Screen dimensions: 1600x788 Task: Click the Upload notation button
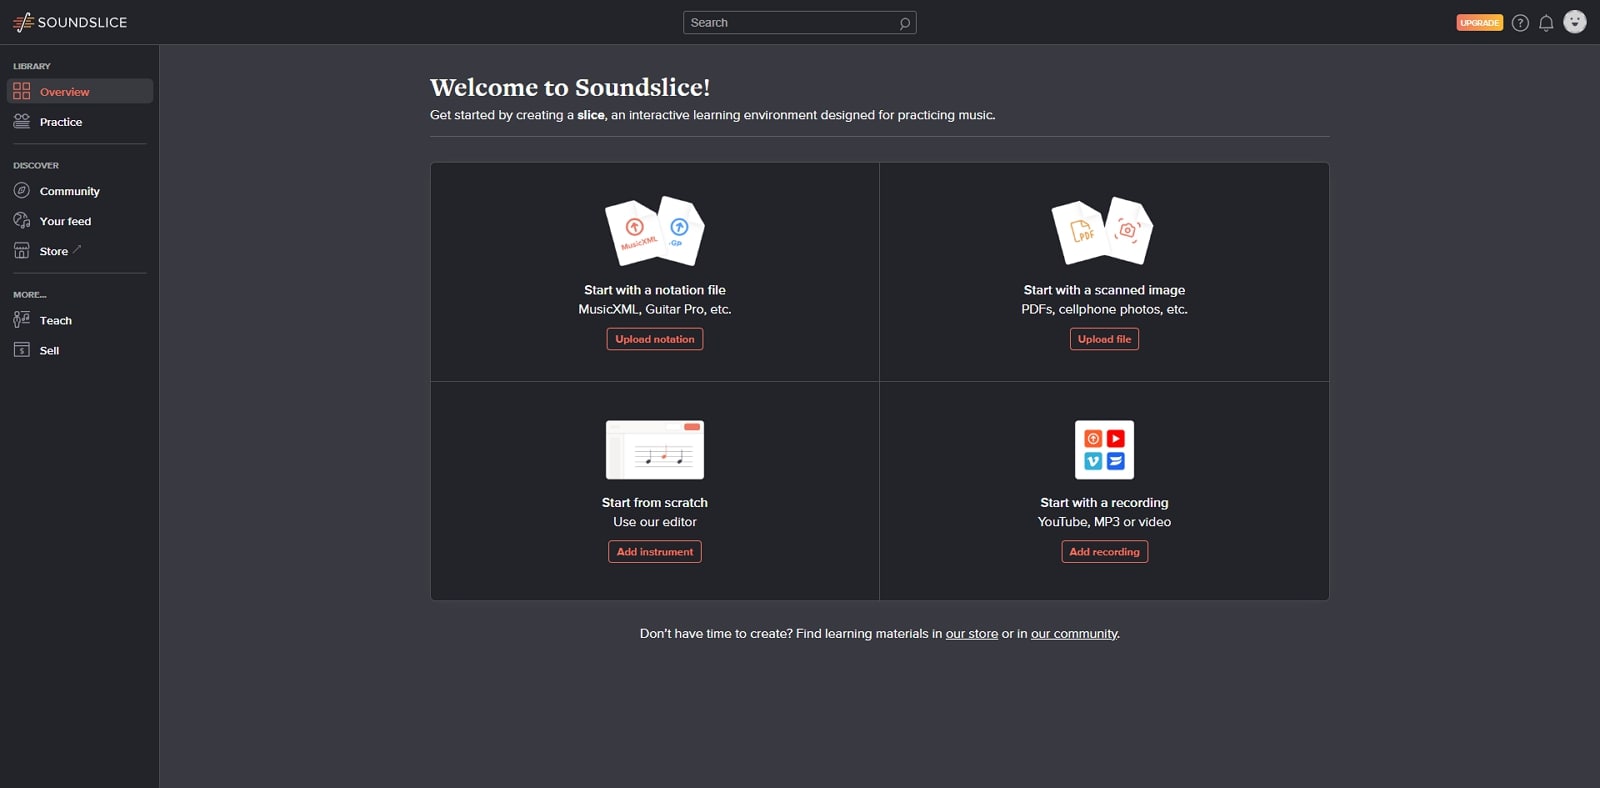(655, 339)
